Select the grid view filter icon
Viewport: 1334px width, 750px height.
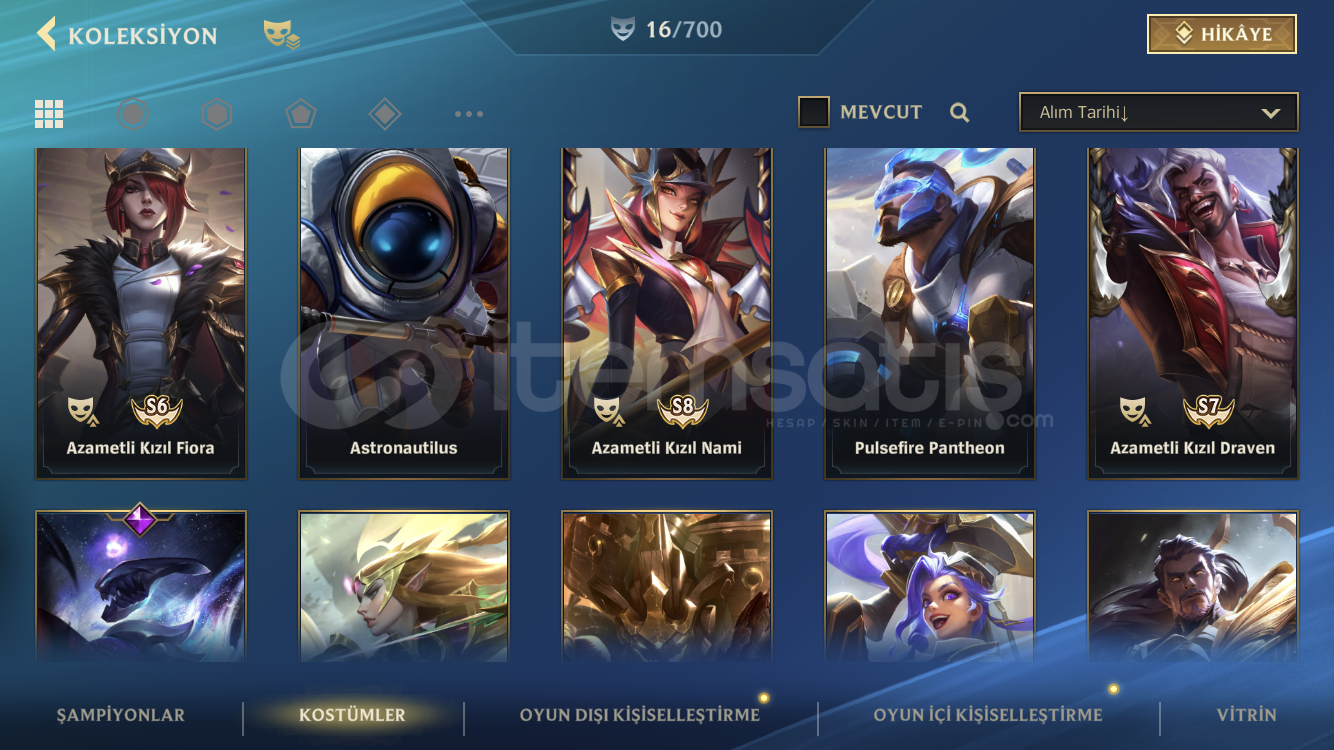click(49, 114)
